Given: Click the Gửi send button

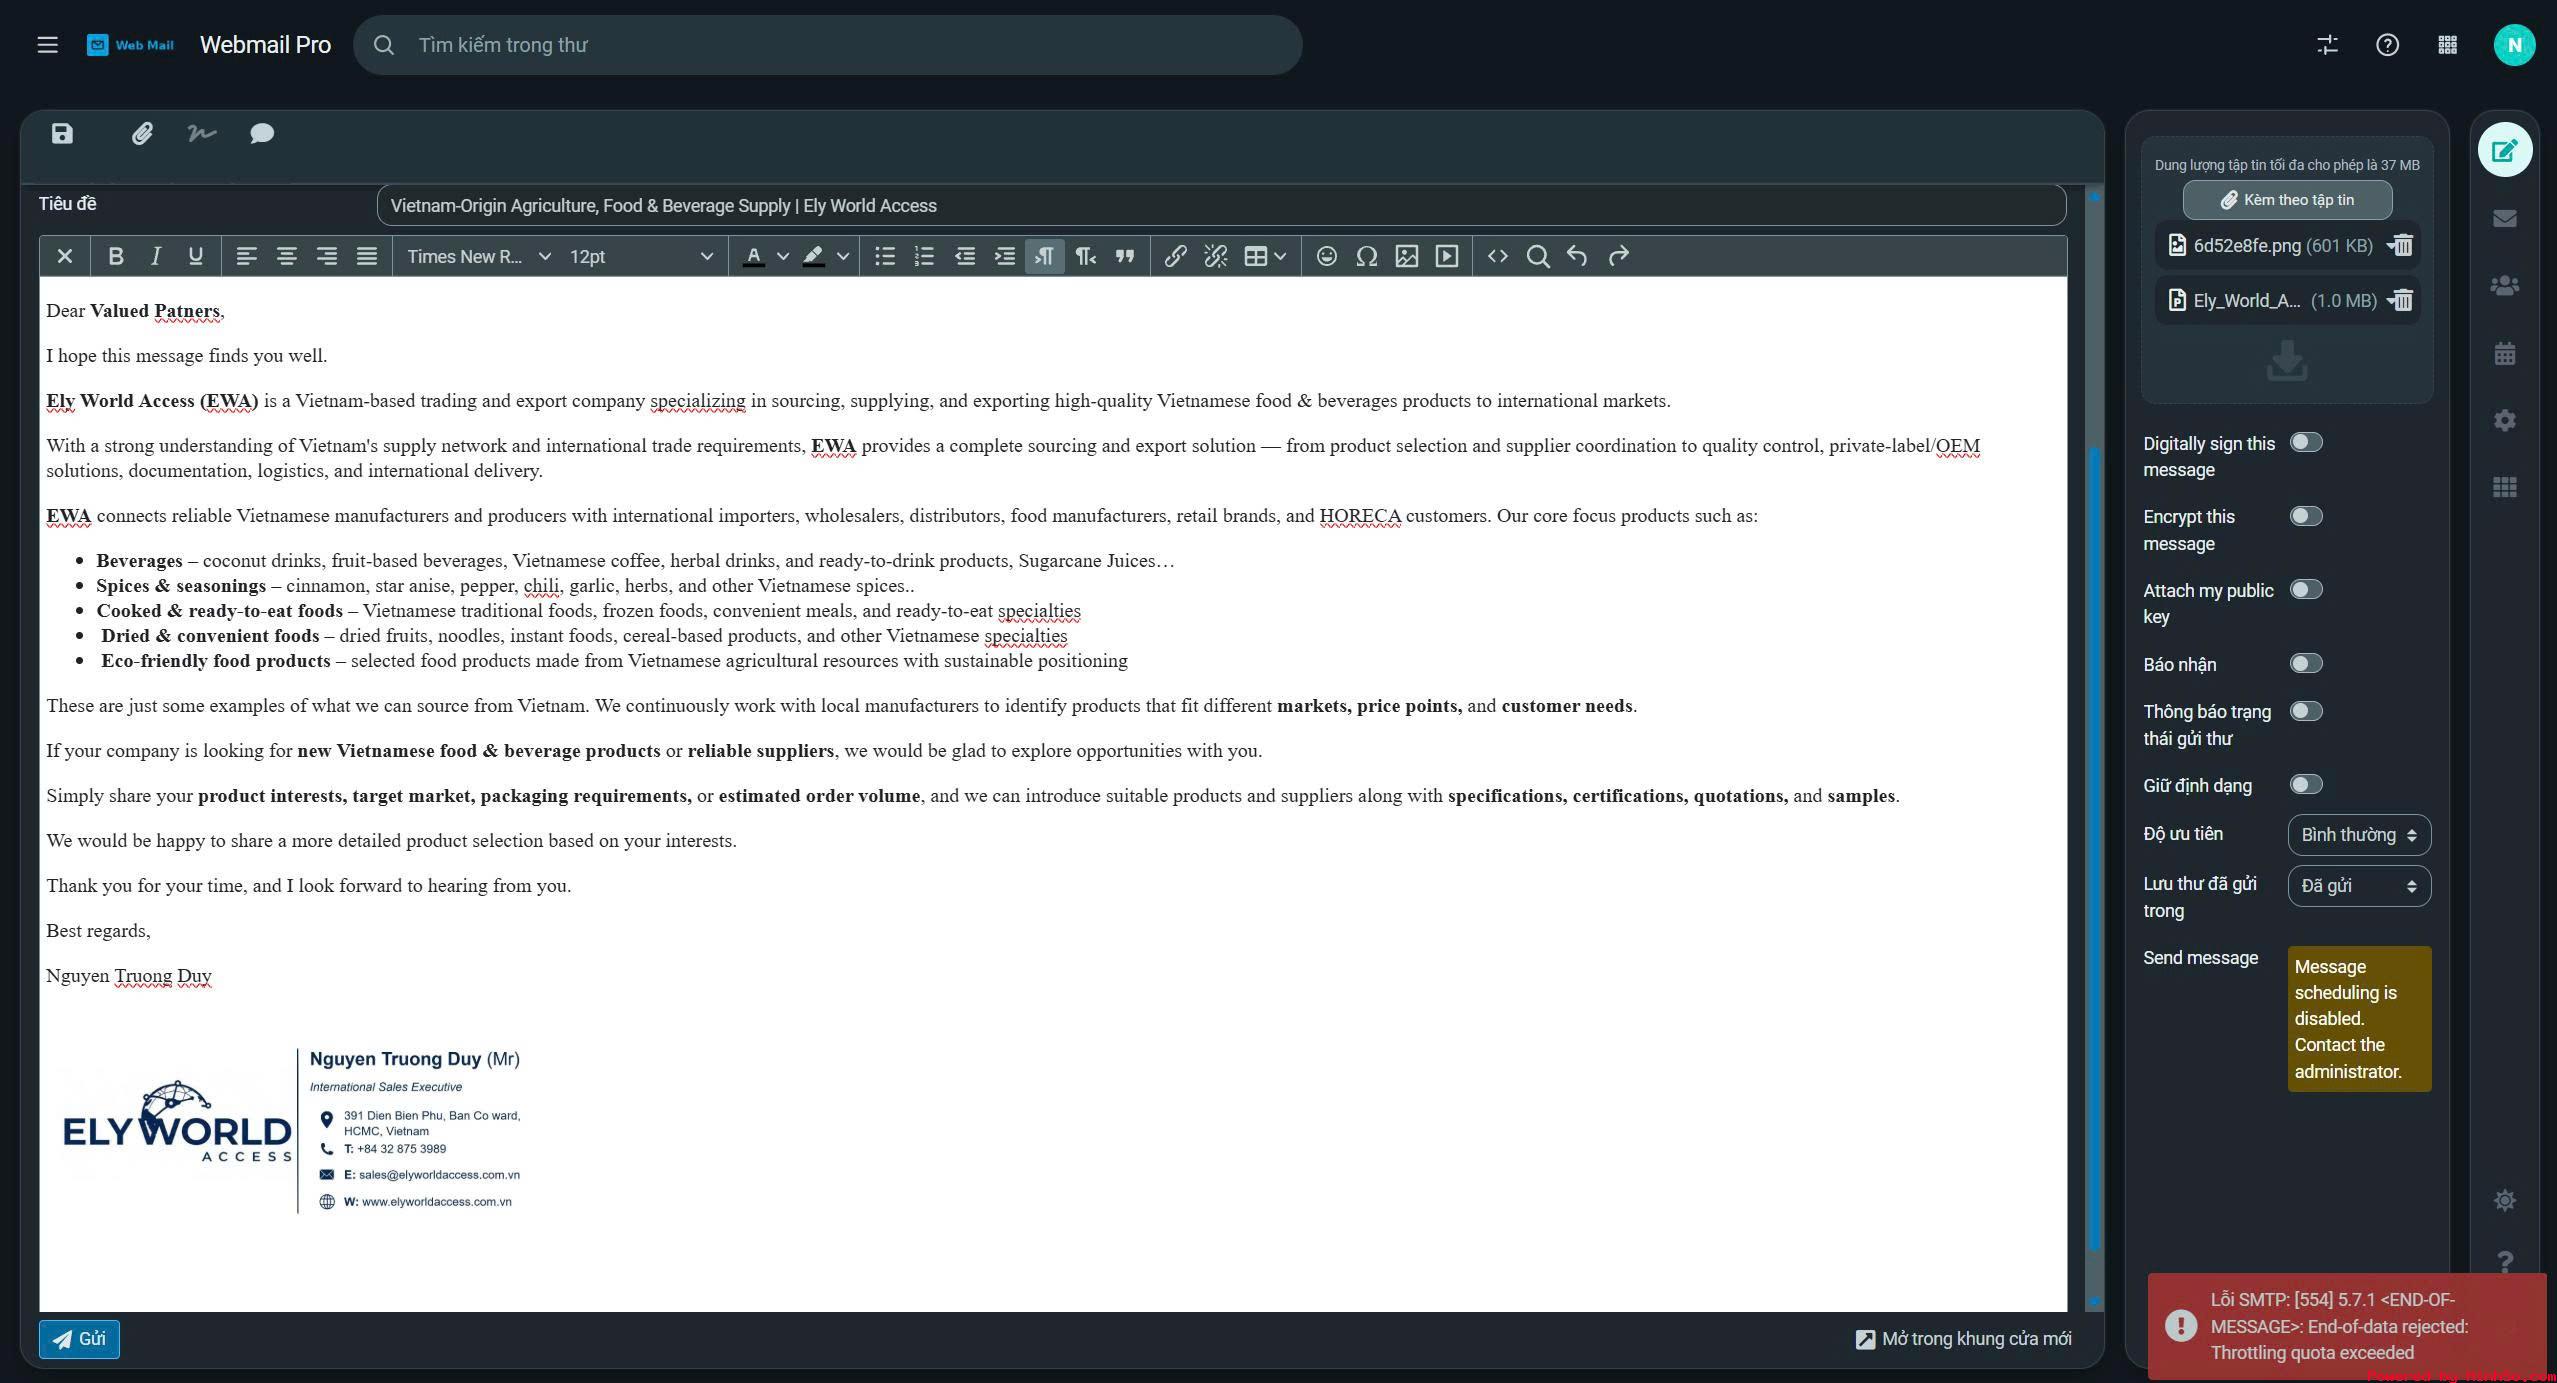Looking at the screenshot, I should (x=79, y=1339).
